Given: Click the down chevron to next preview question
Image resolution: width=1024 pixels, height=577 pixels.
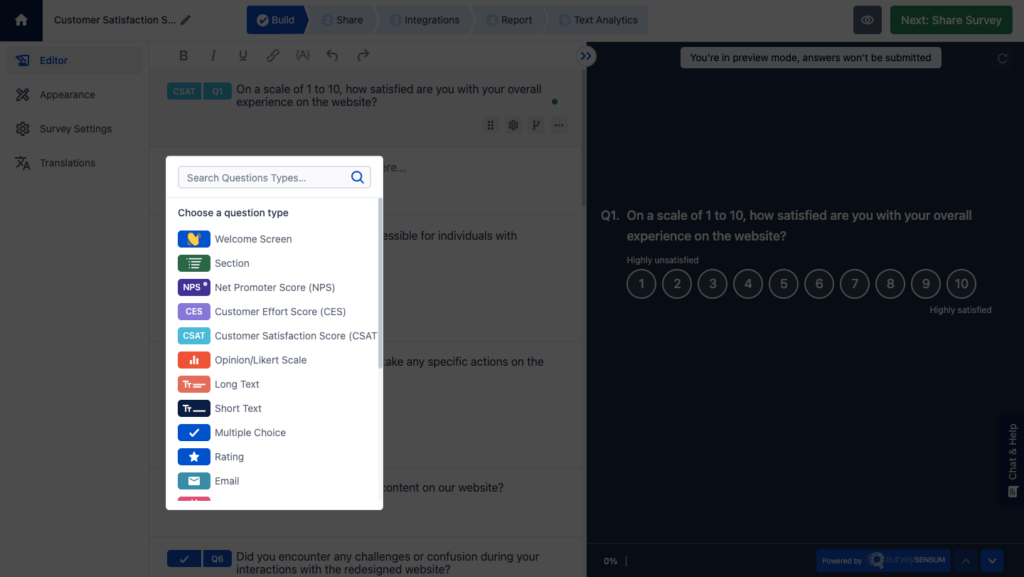Looking at the screenshot, I should [991, 560].
